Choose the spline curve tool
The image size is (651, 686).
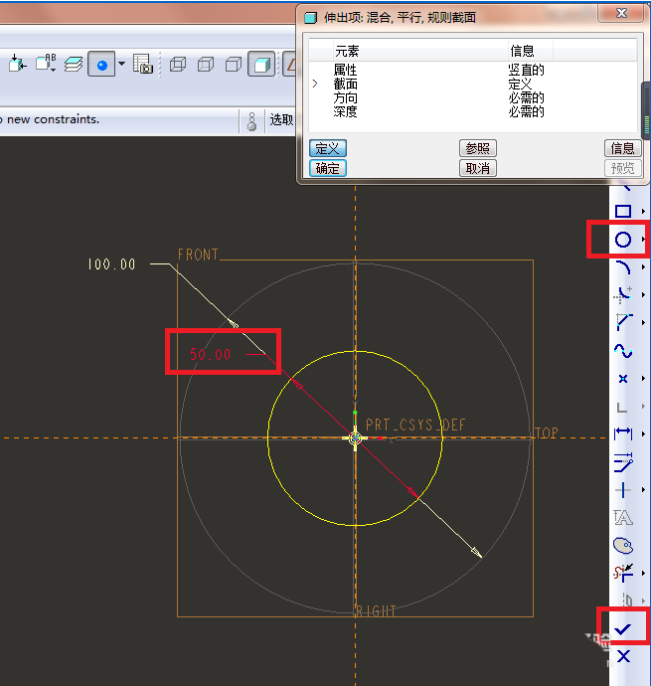pyautogui.click(x=622, y=351)
